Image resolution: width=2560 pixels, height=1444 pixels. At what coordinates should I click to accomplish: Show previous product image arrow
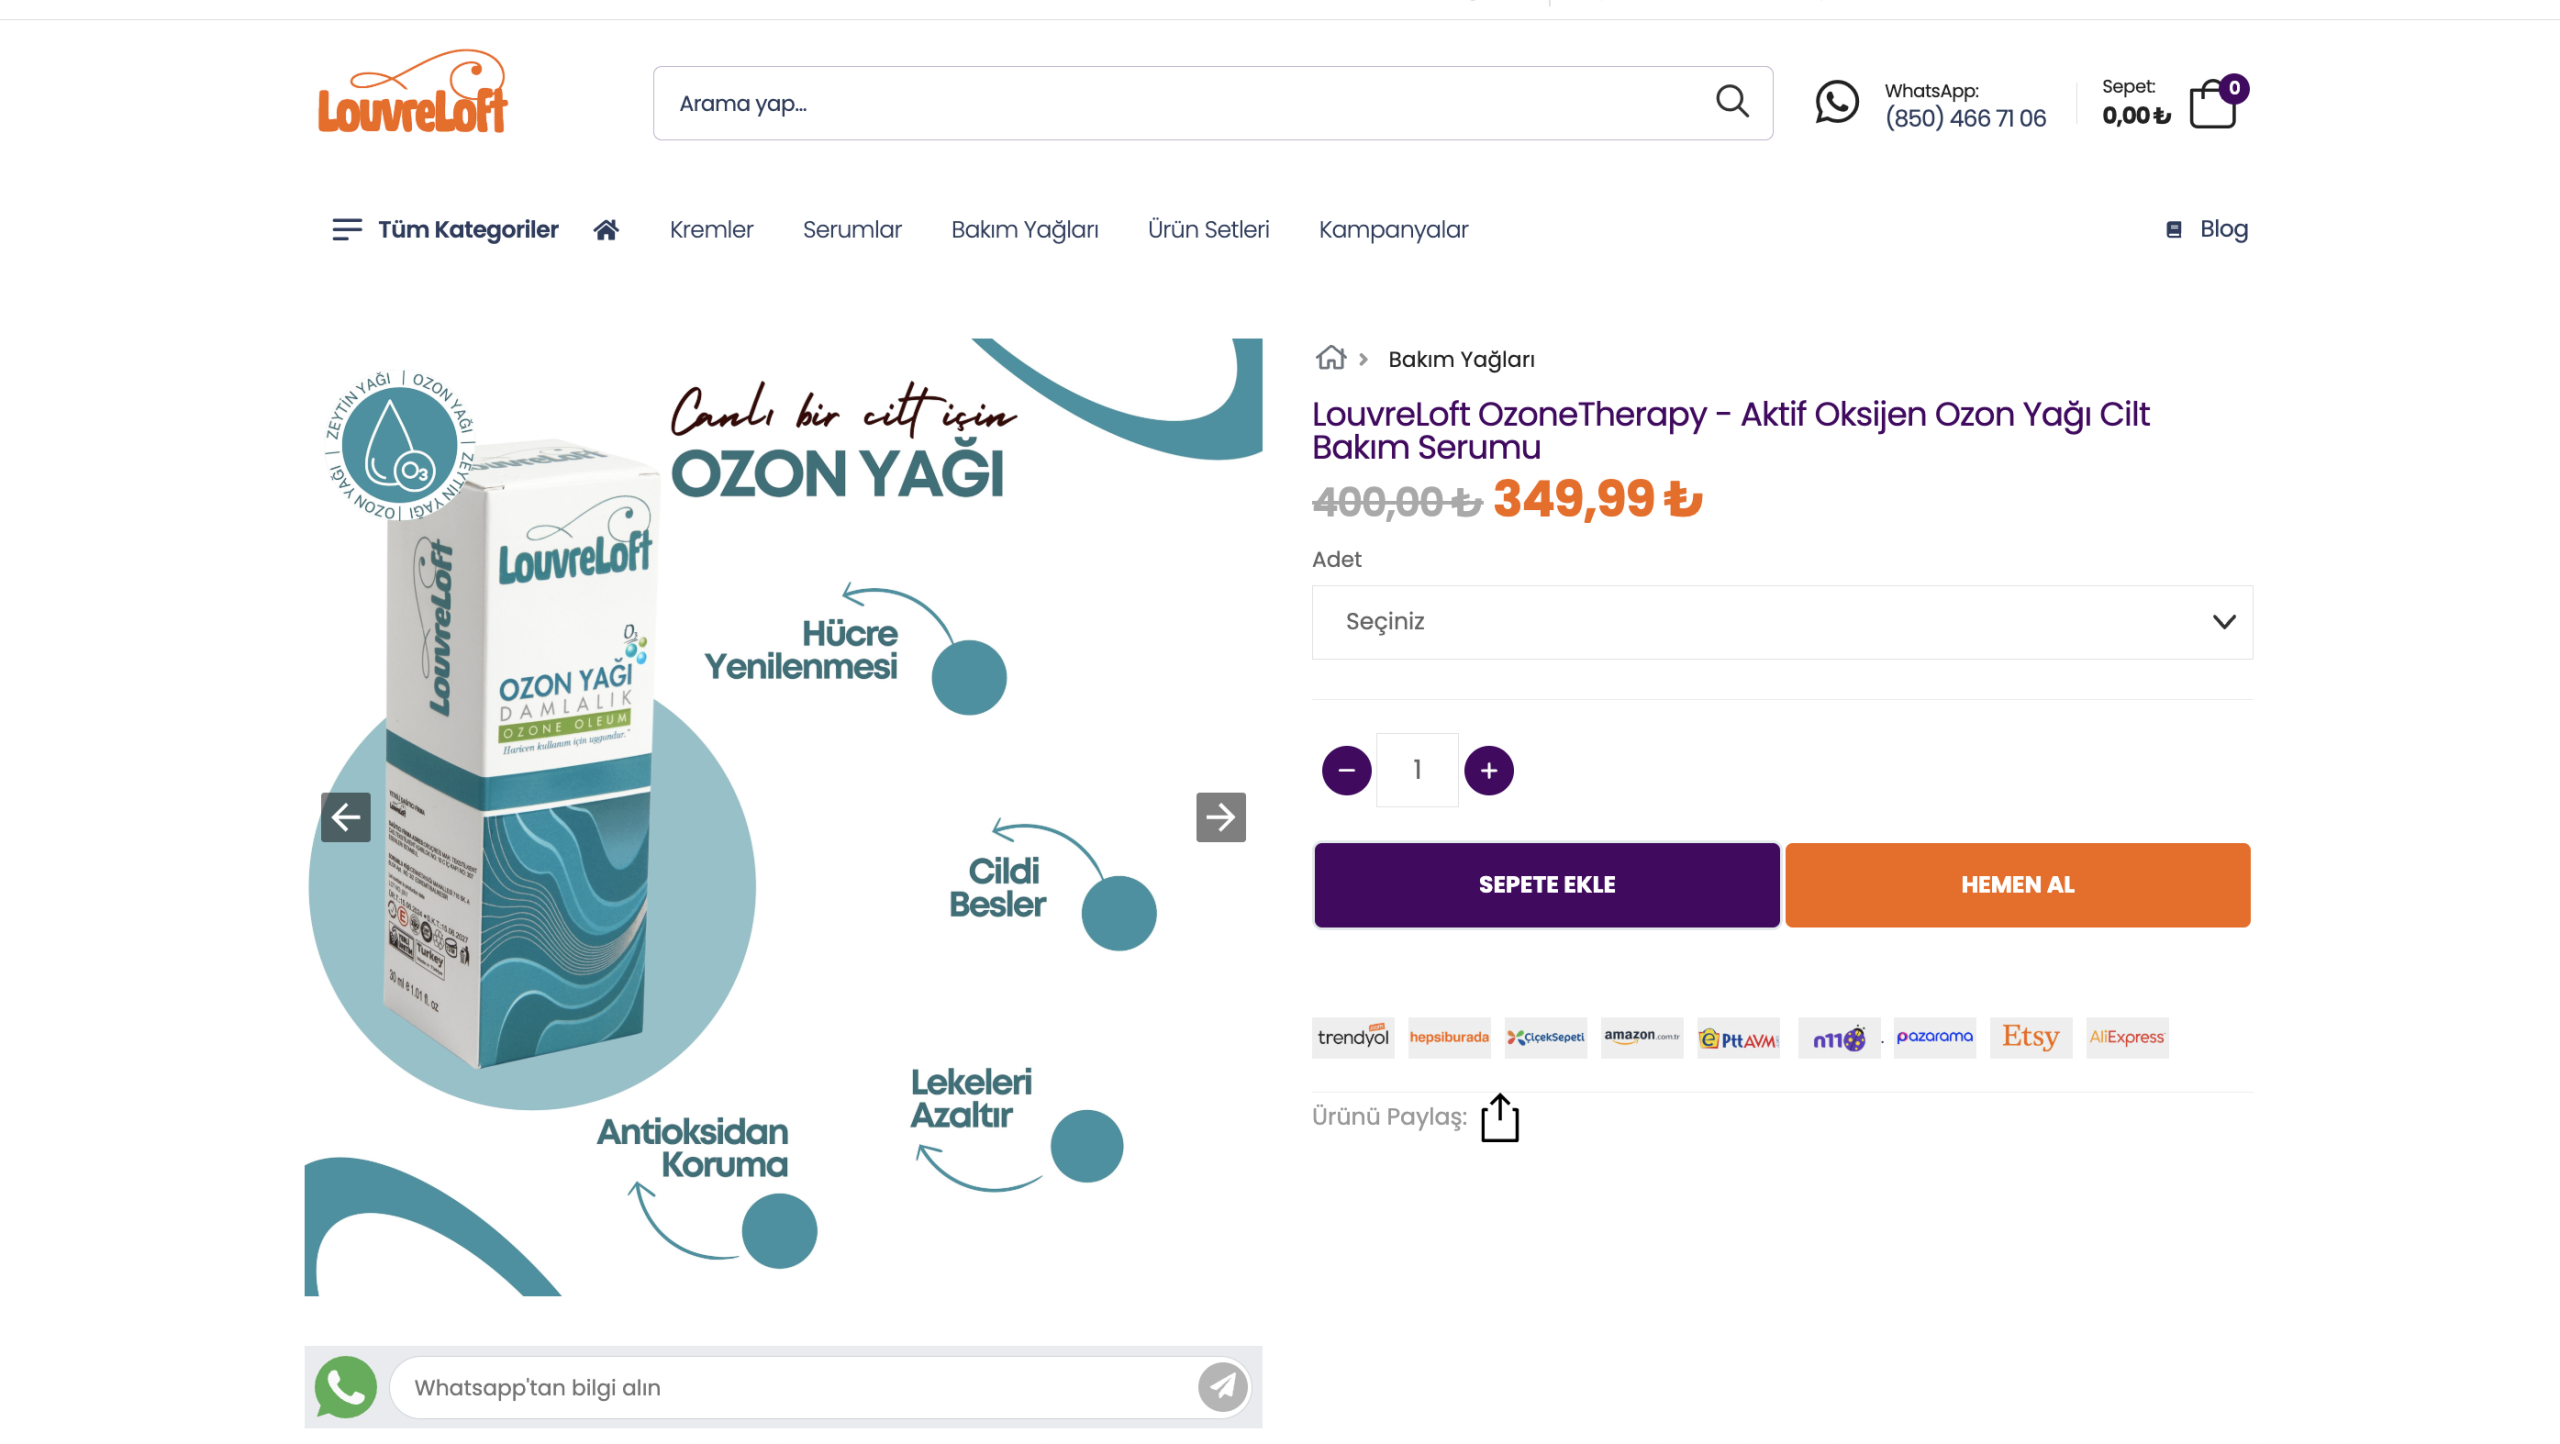pos(346,817)
